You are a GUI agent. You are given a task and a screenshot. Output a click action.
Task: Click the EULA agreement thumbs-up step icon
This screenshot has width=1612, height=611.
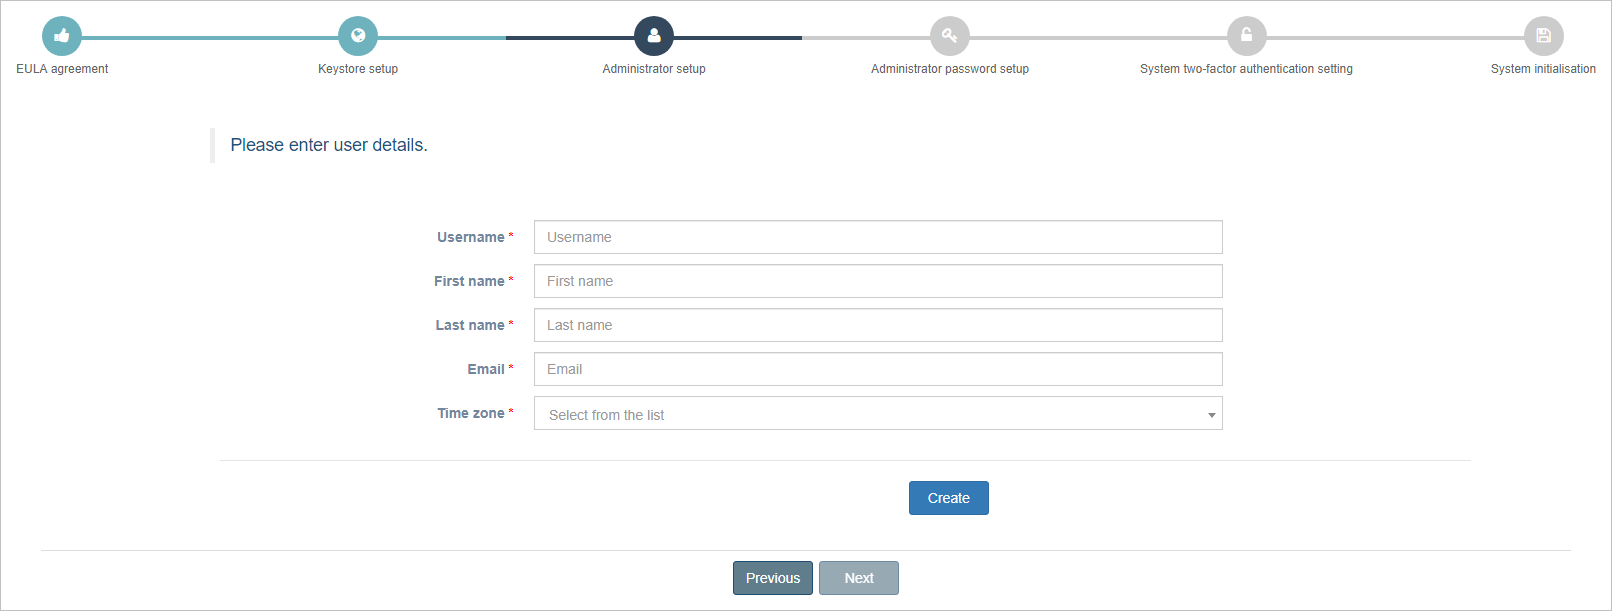pos(62,36)
